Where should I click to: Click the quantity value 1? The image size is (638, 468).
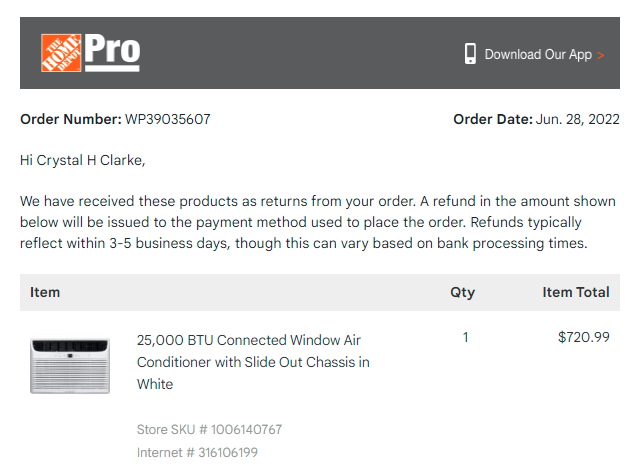click(465, 337)
